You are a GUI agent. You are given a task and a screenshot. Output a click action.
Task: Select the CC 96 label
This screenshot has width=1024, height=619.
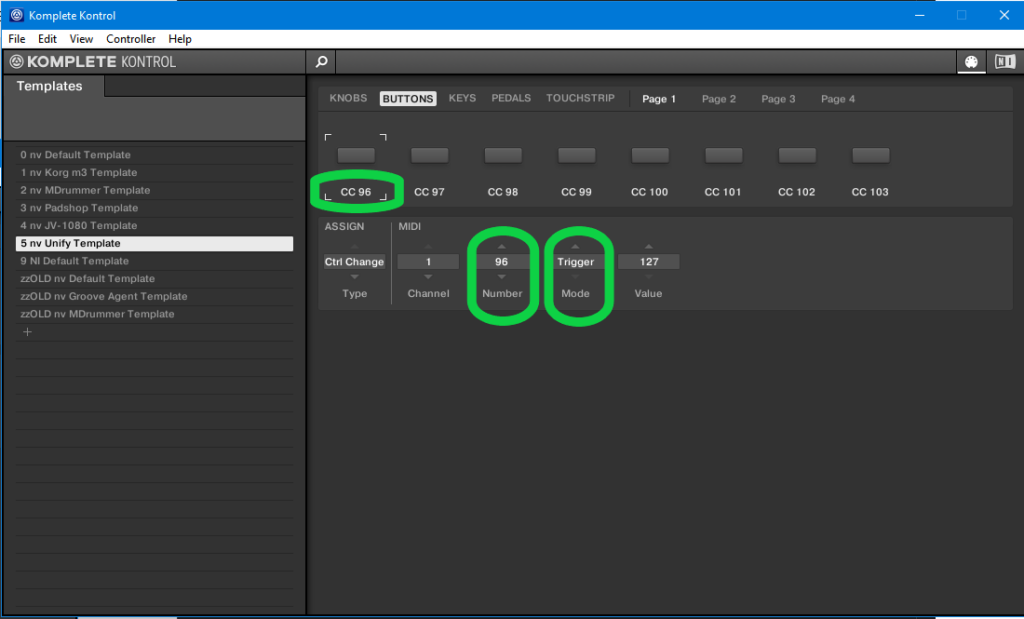pos(356,192)
